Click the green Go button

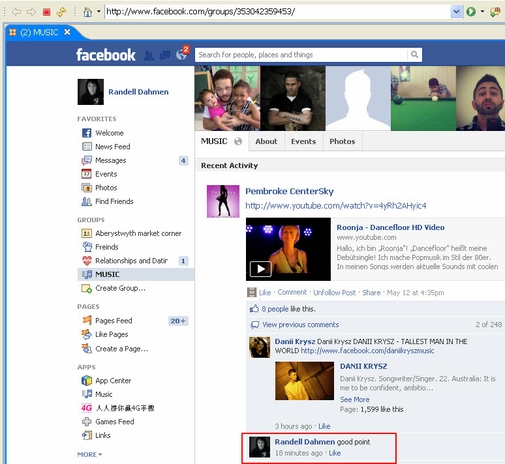pos(471,12)
